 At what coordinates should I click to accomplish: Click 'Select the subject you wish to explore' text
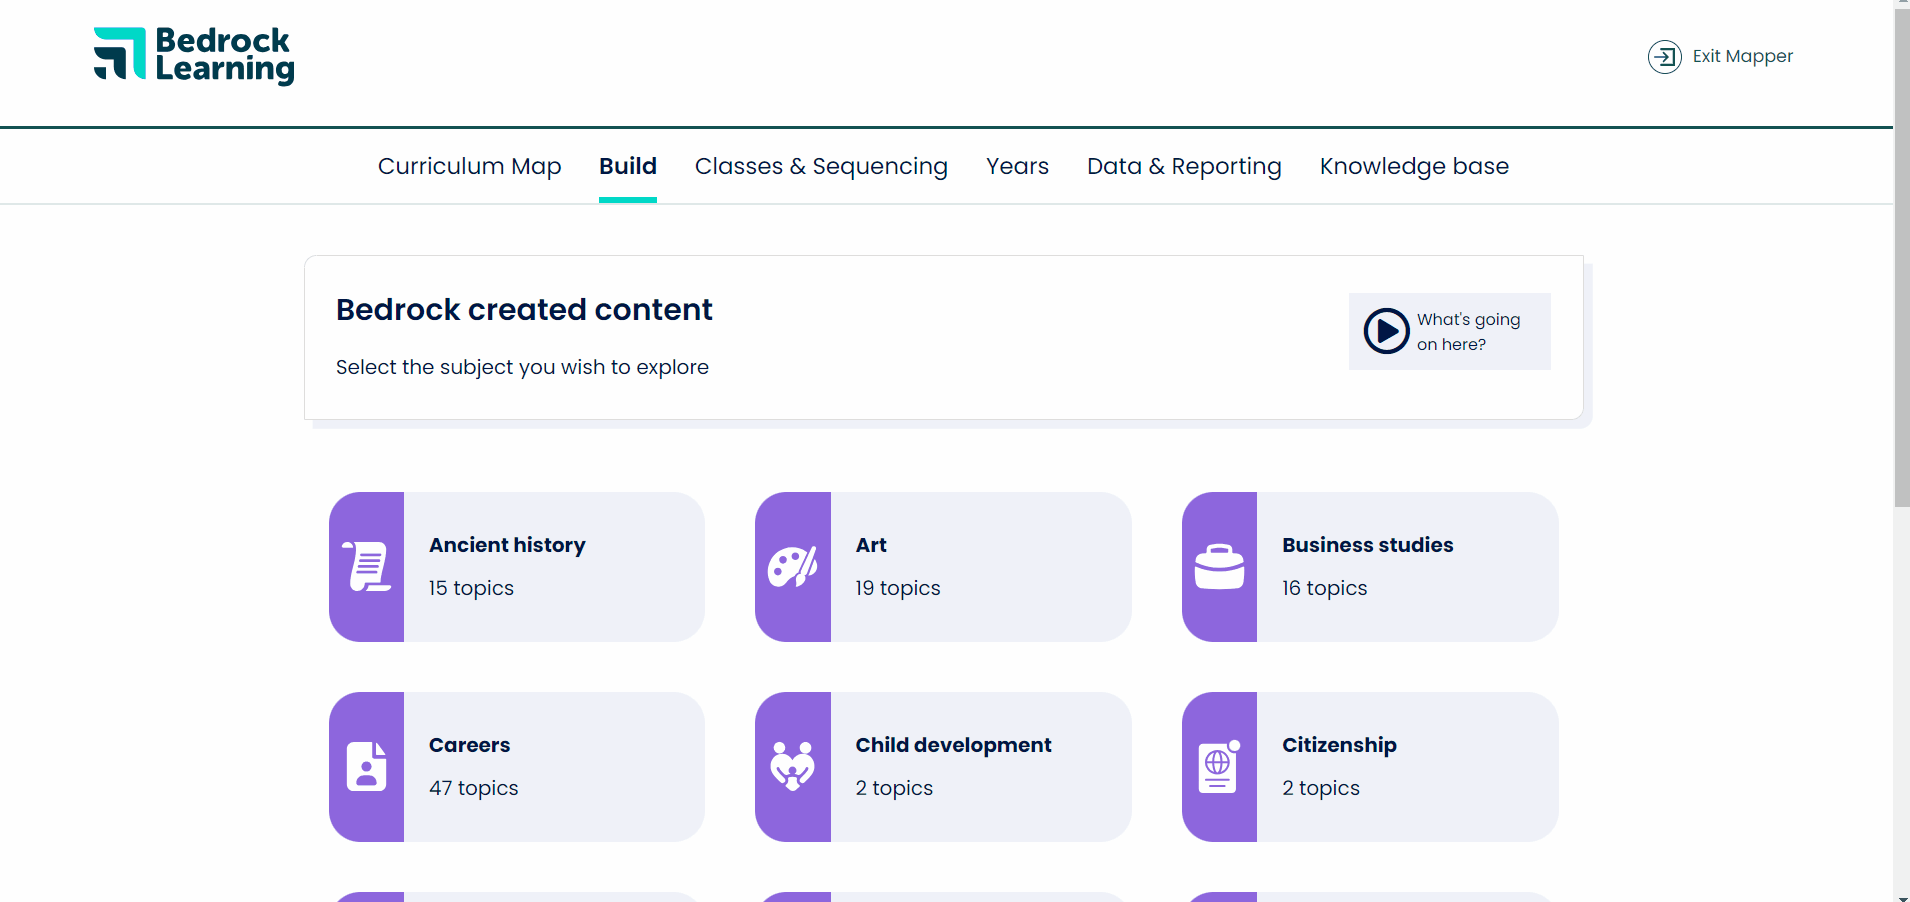point(522,367)
